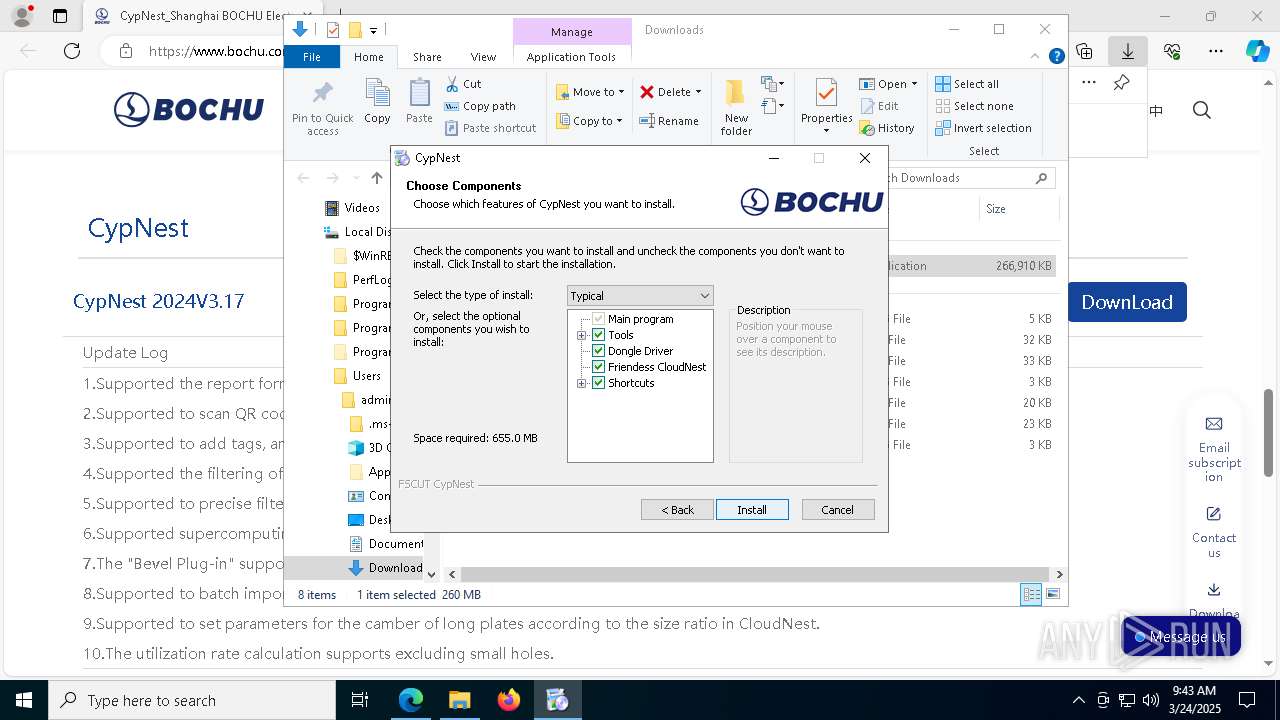Click Copy path in the ribbon

[x=480, y=106]
